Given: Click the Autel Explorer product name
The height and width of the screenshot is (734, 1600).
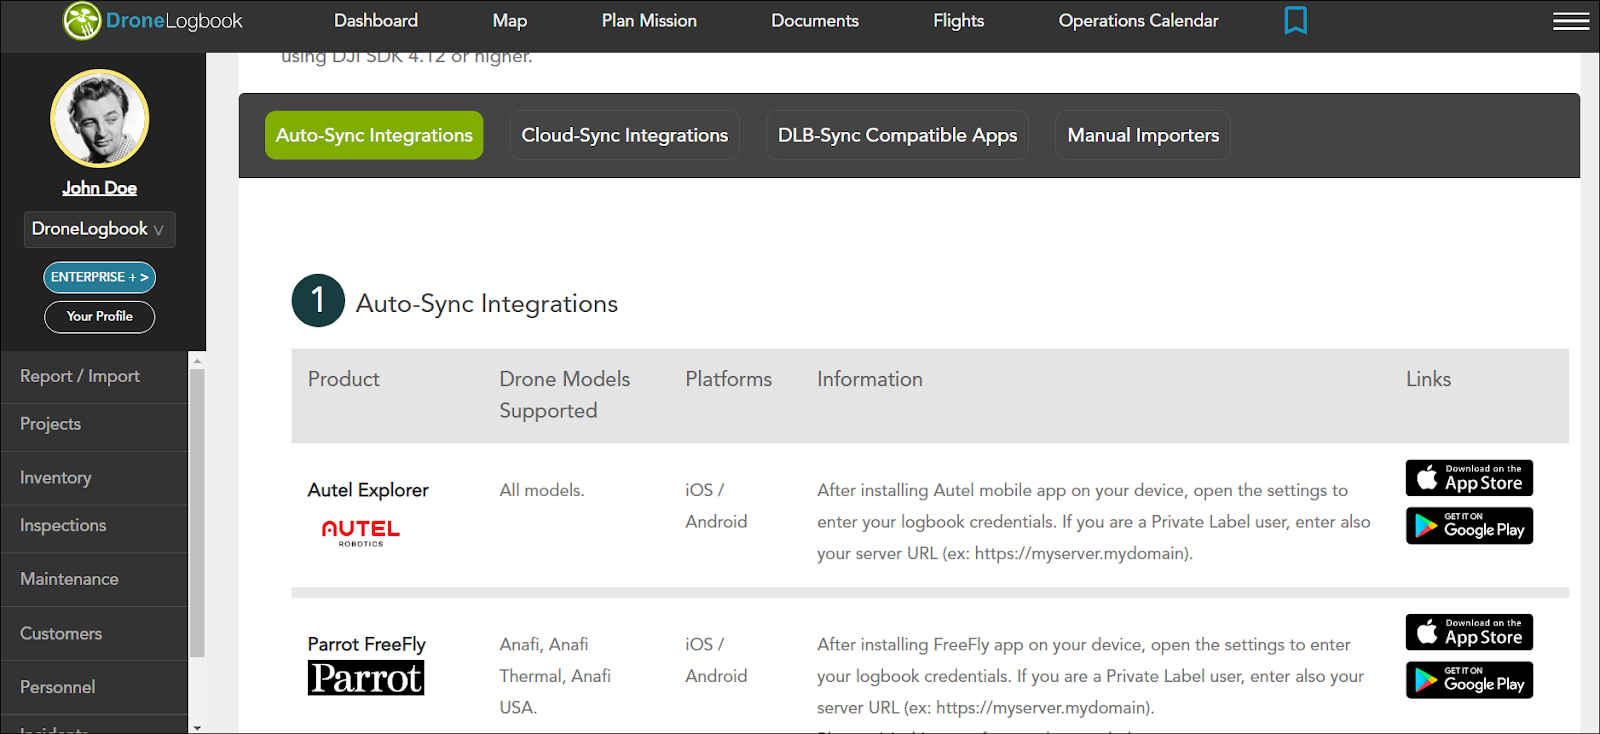Looking at the screenshot, I should tap(368, 490).
